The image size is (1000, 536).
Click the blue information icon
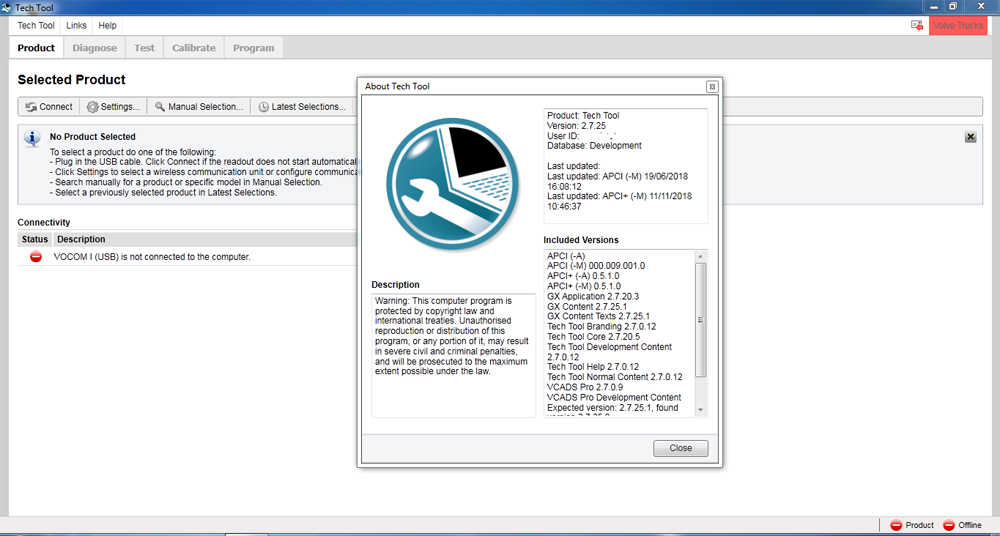[x=33, y=138]
